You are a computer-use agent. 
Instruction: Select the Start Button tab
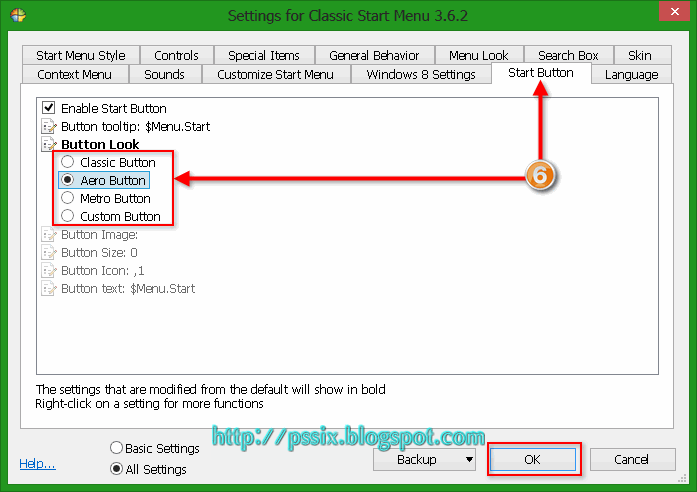click(x=541, y=73)
